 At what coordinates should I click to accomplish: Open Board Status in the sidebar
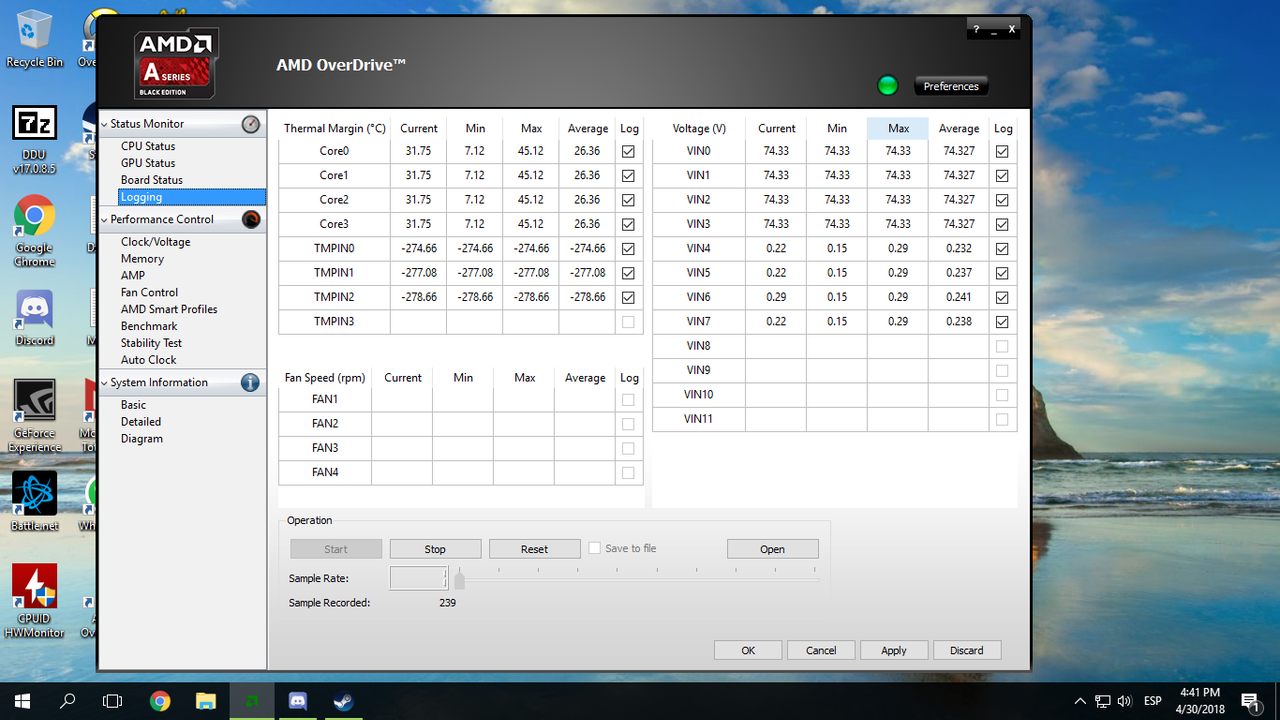tap(152, 180)
